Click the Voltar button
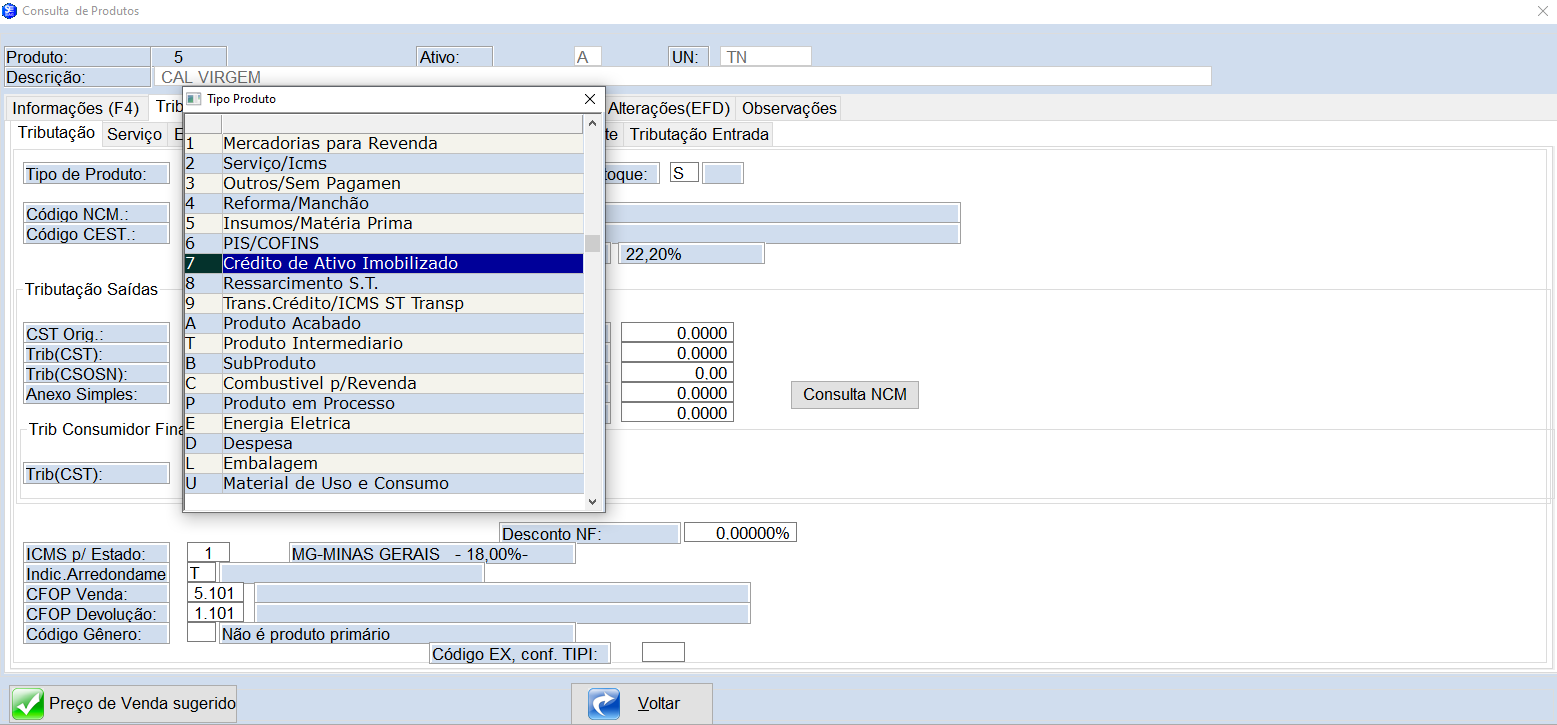This screenshot has width=1557, height=725. coord(642,703)
